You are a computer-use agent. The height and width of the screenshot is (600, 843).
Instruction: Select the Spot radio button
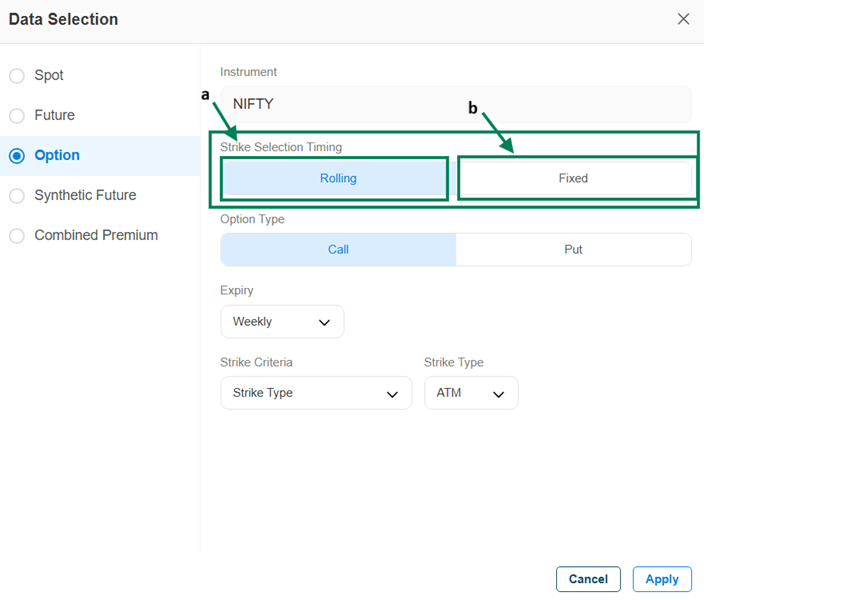pos(17,76)
